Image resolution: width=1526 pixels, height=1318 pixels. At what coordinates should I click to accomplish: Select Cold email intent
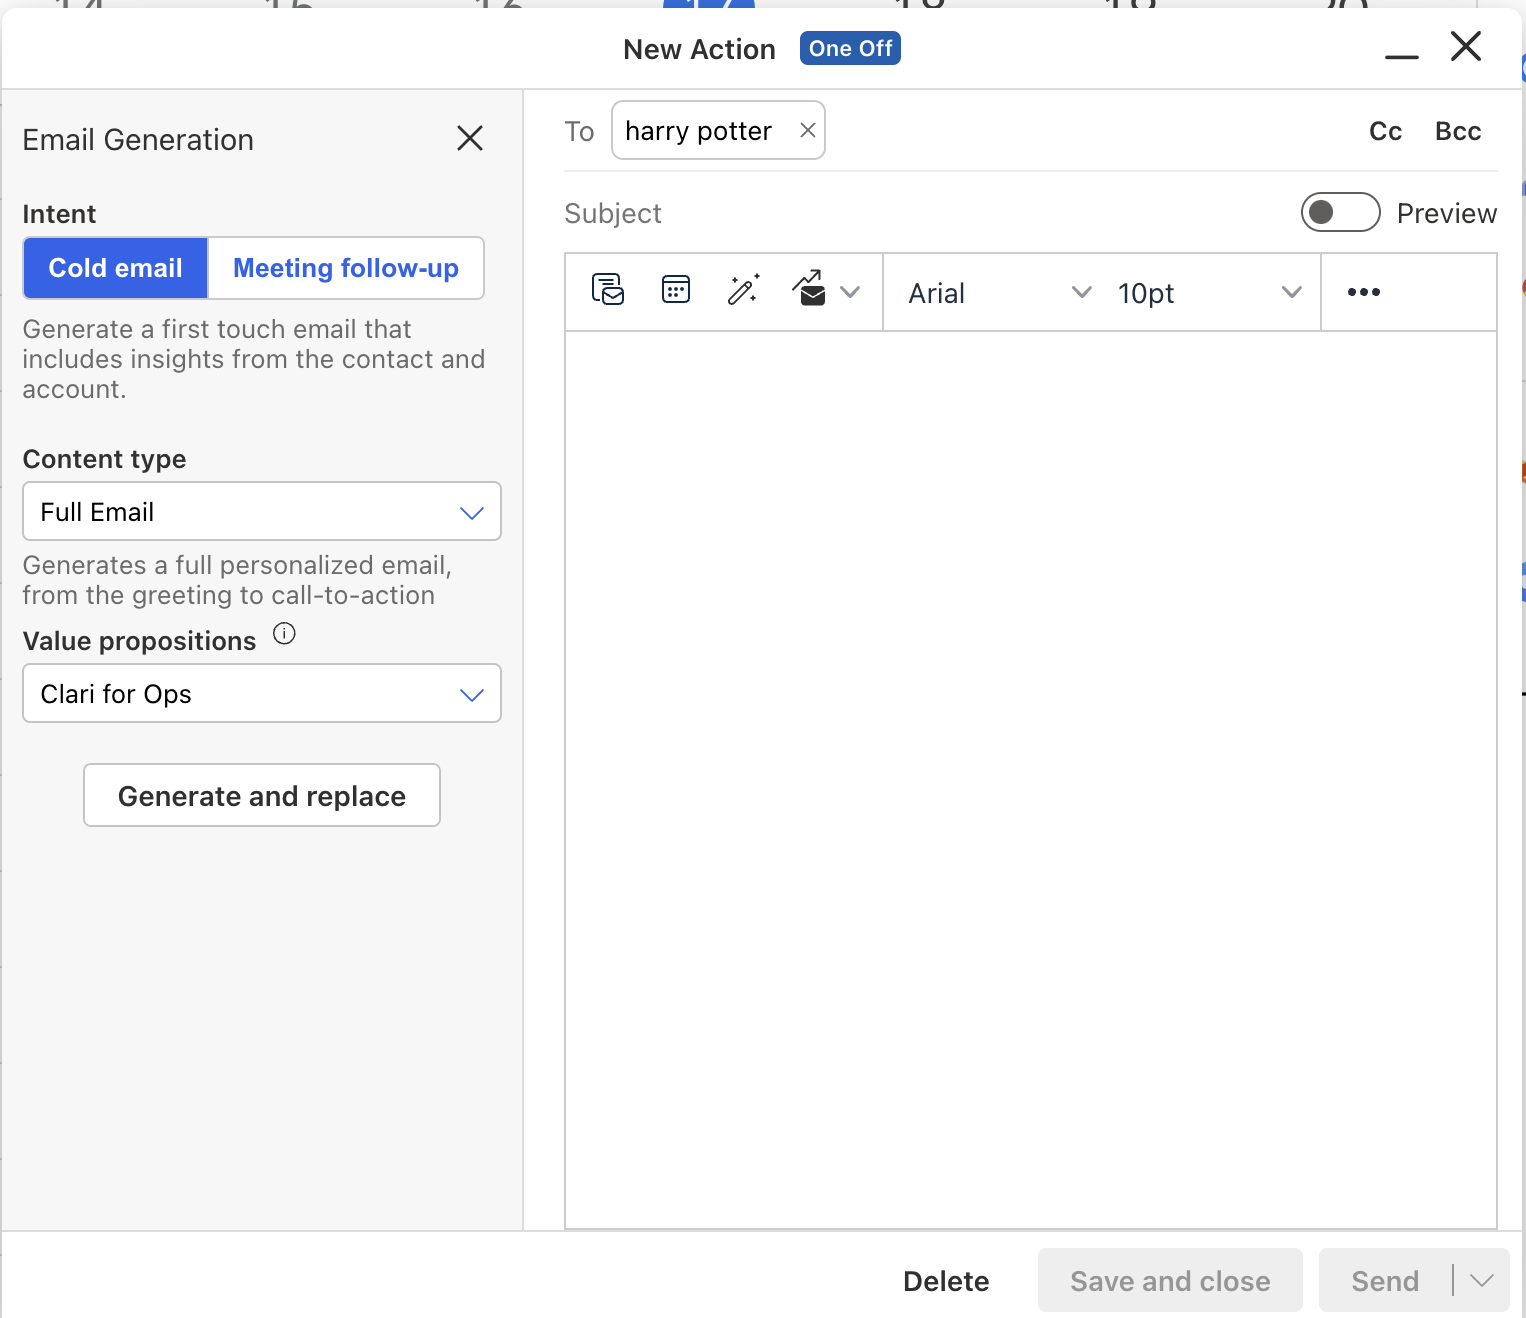tap(116, 268)
